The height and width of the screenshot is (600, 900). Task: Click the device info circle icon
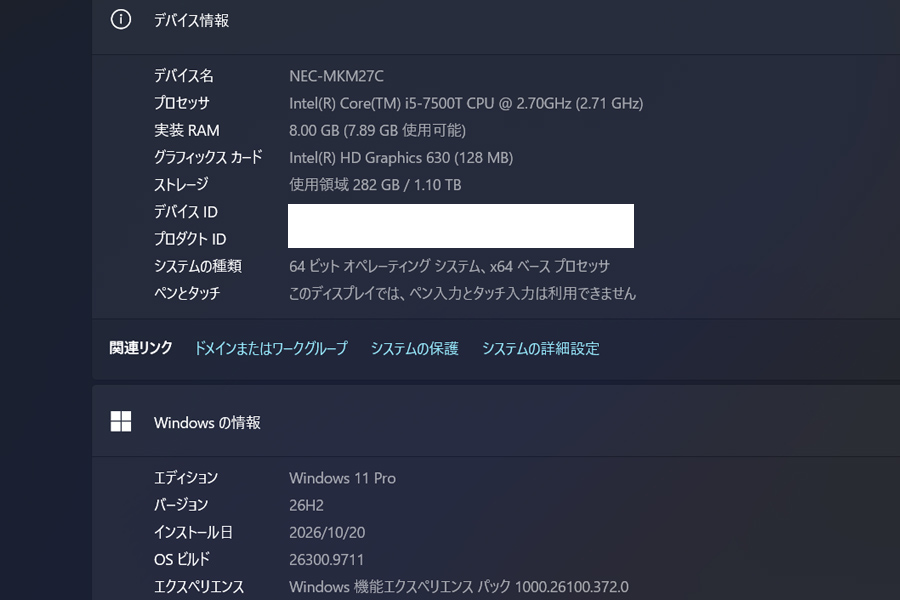(x=121, y=20)
